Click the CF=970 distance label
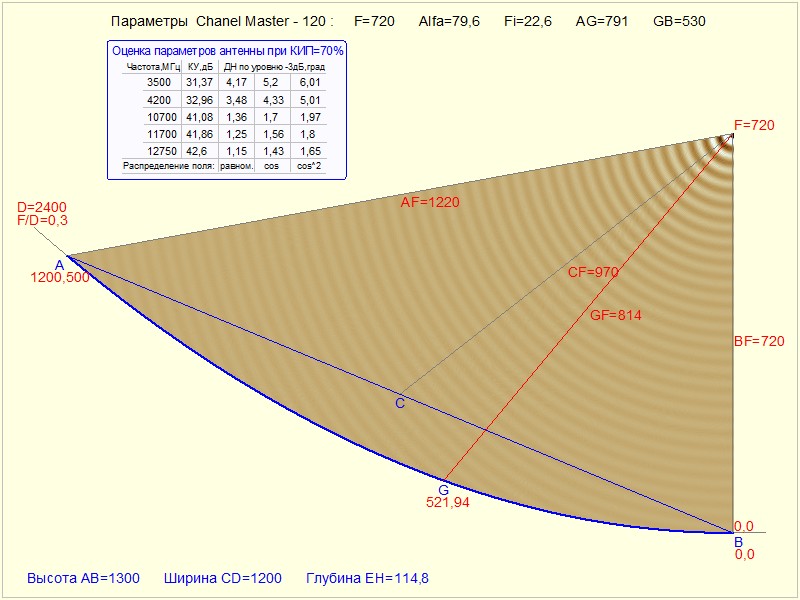Screen dimensions: 800x600 (x=593, y=272)
